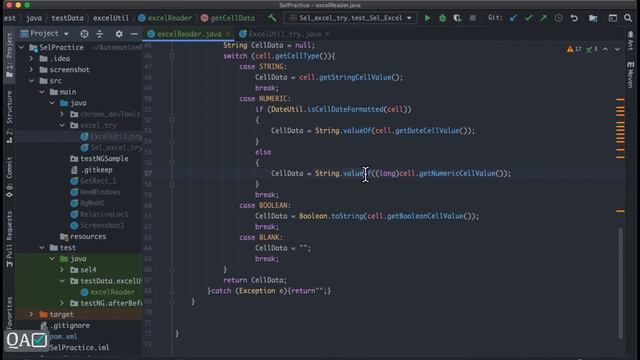
Task: Git update project blue arrow
Action: pos(513,18)
